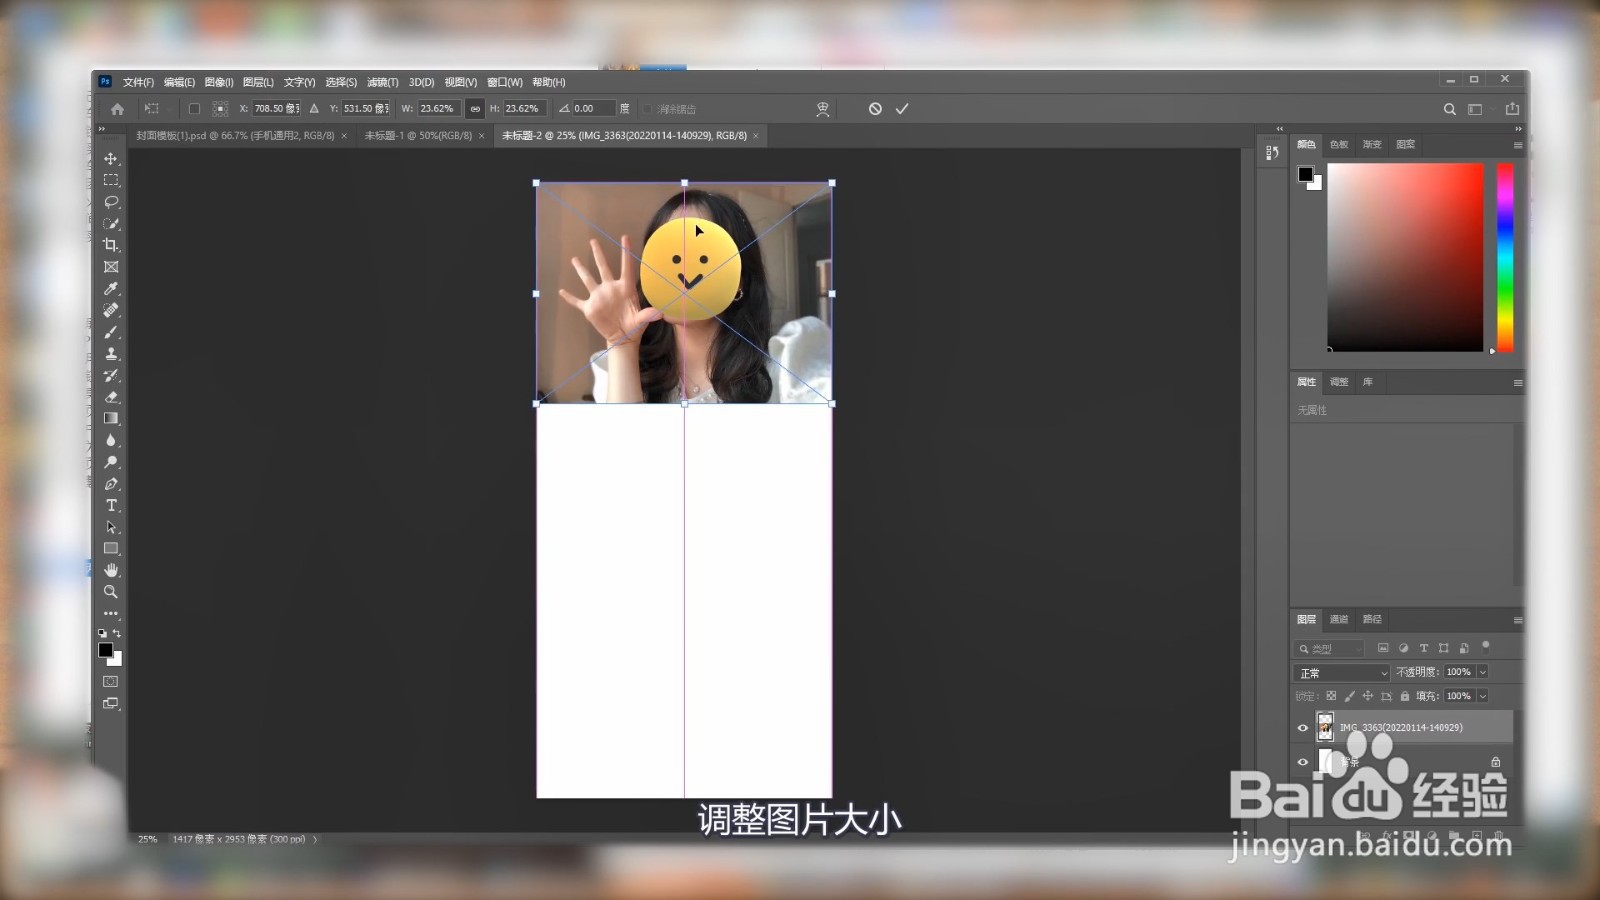Enable the 消除锯齿 anti-alias checkbox
This screenshot has width=1600, height=900.
[648, 108]
